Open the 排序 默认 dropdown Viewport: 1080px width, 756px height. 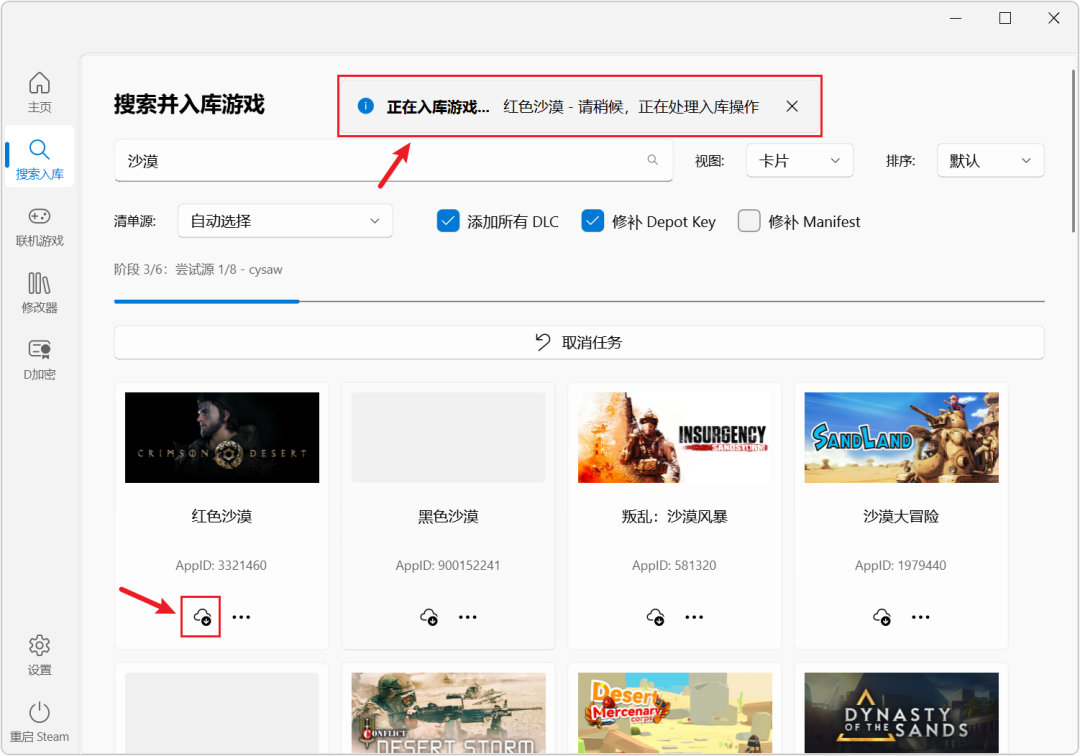pyautogui.click(x=990, y=160)
